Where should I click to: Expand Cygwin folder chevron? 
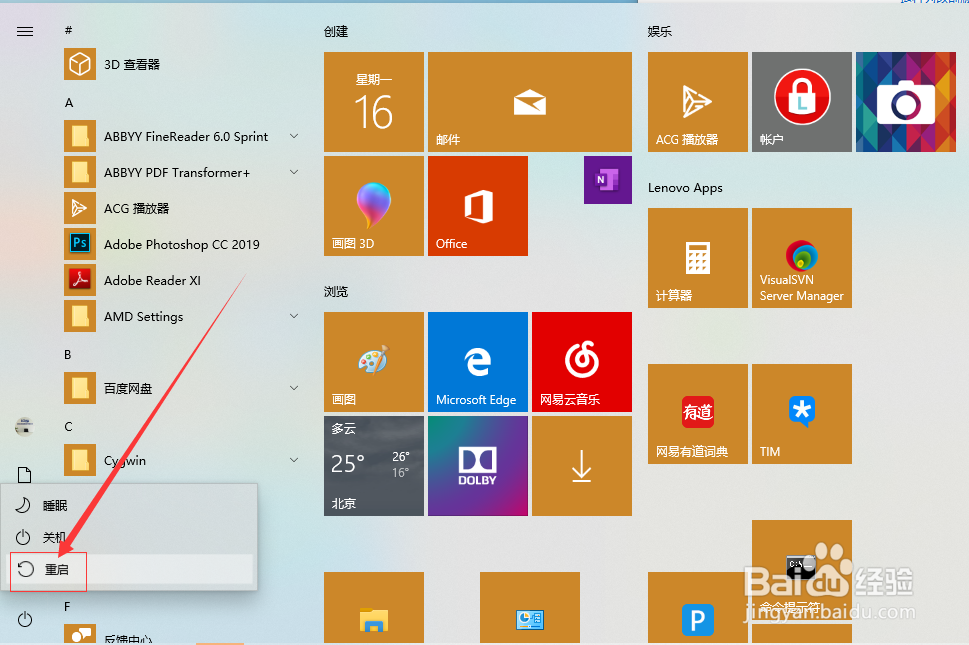click(294, 460)
